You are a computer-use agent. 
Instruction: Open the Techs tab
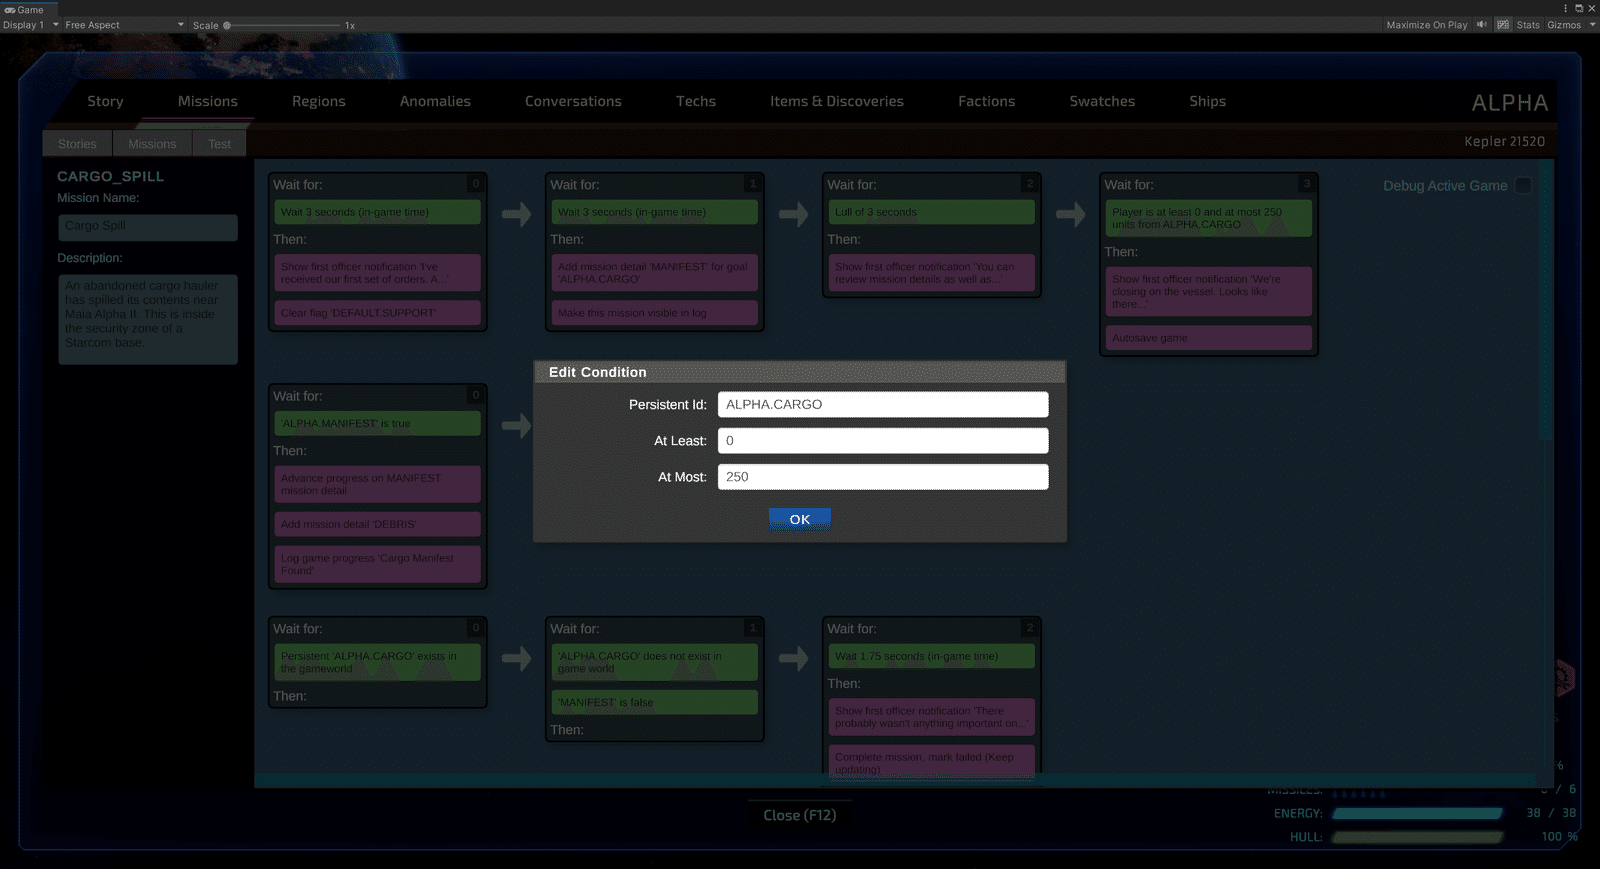pos(696,101)
